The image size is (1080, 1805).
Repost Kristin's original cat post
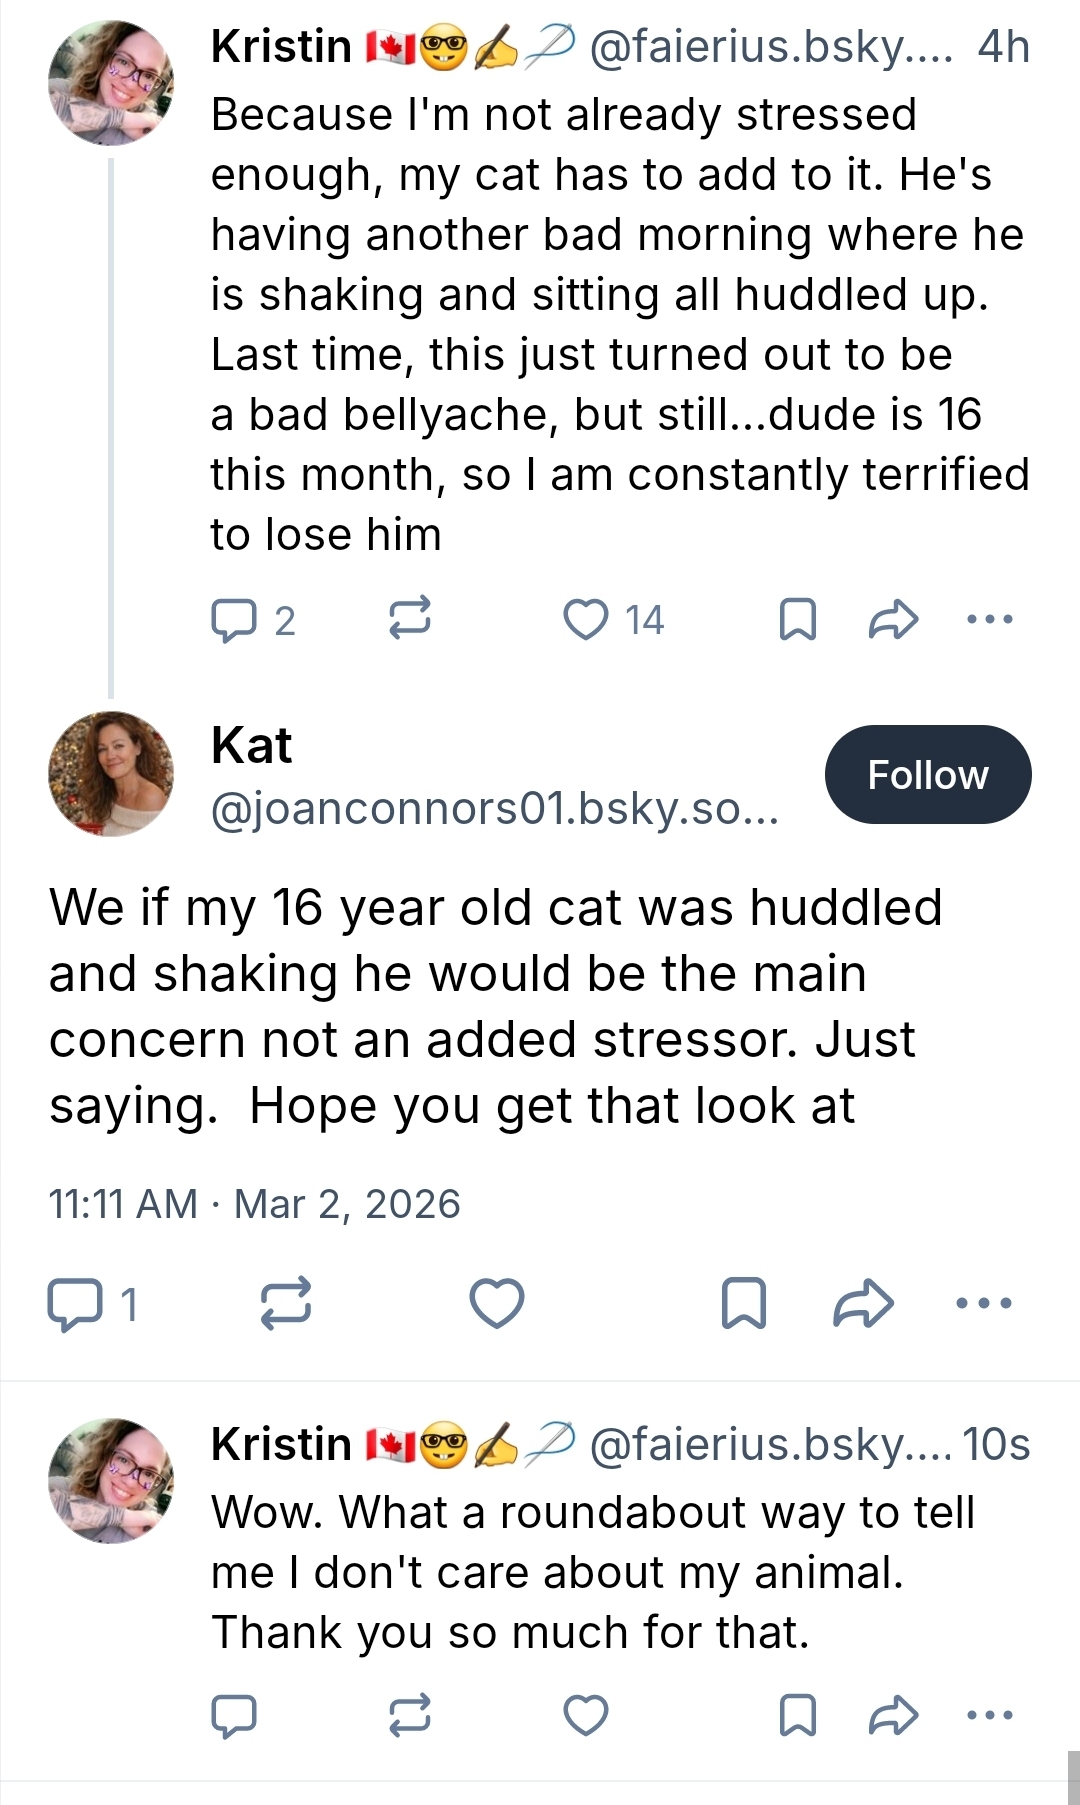[x=409, y=618]
